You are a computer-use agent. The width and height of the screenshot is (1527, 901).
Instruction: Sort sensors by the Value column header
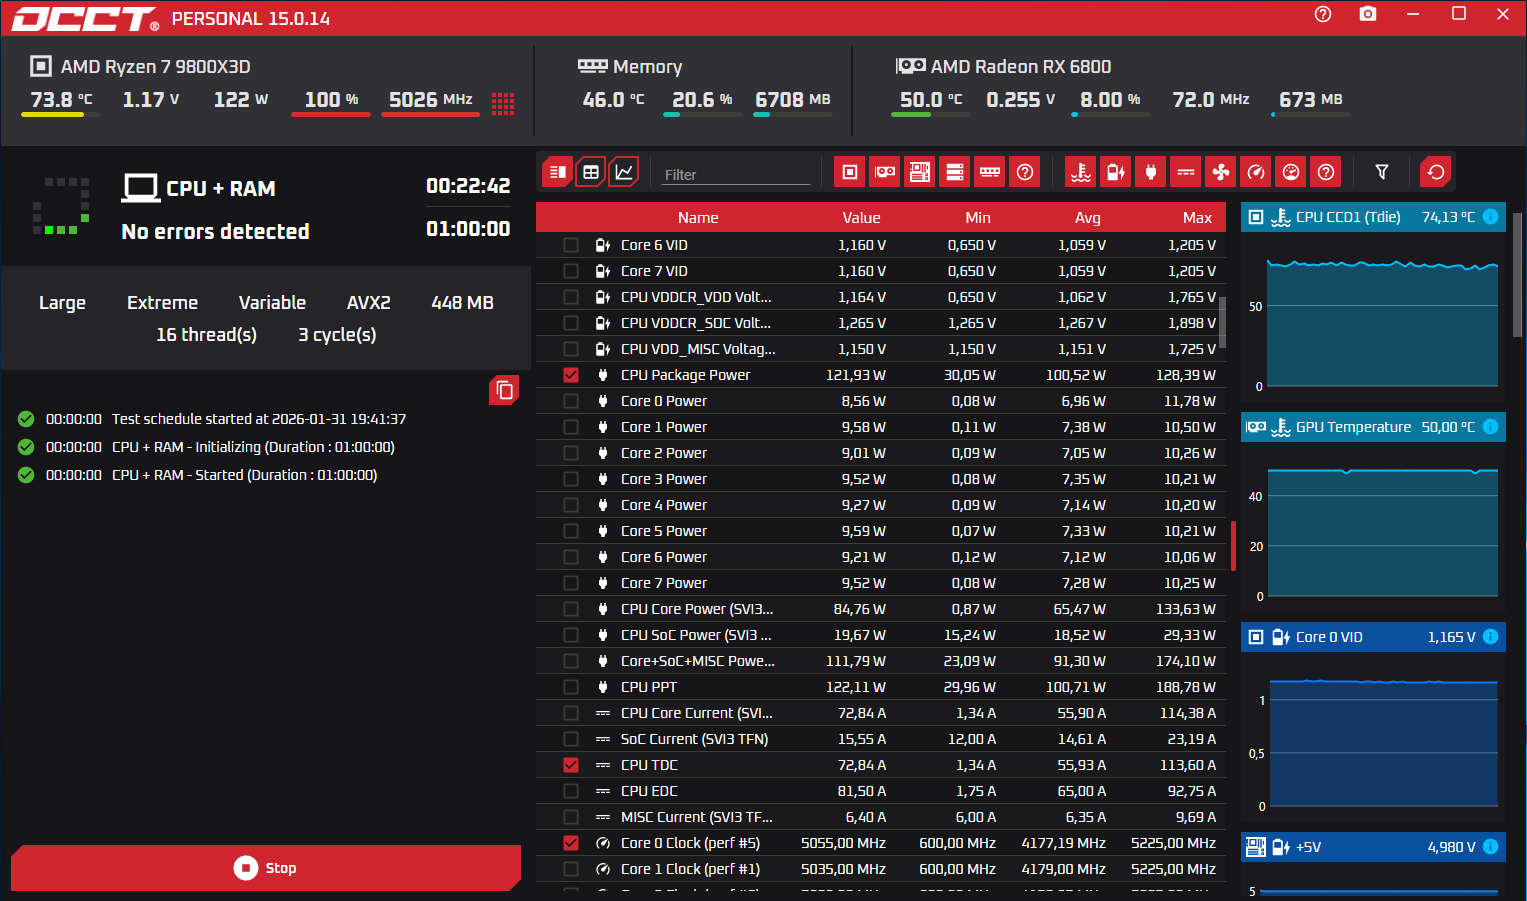point(861,218)
